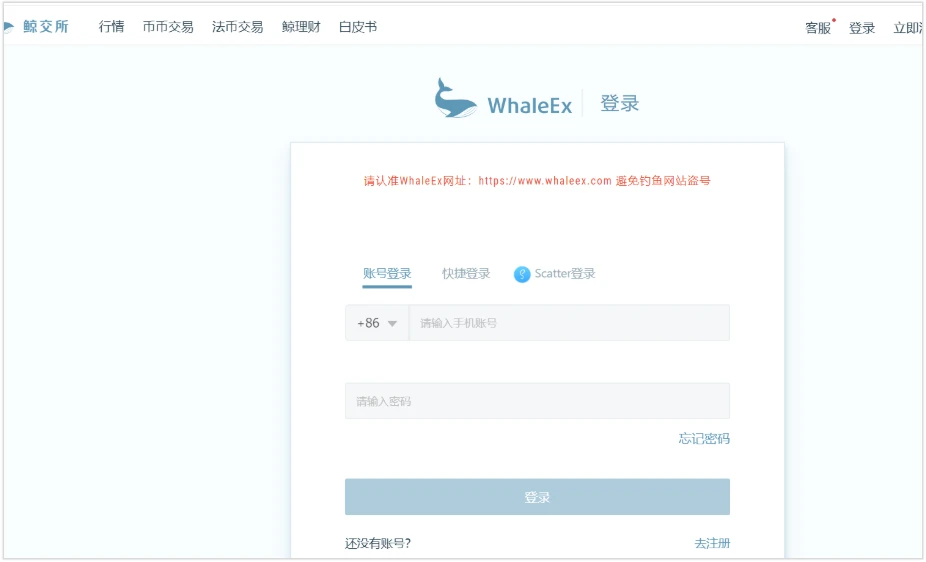Screen dimensions: 926x562
Task: Click the cut-off 立即 register link at top right
Action: tap(908, 28)
